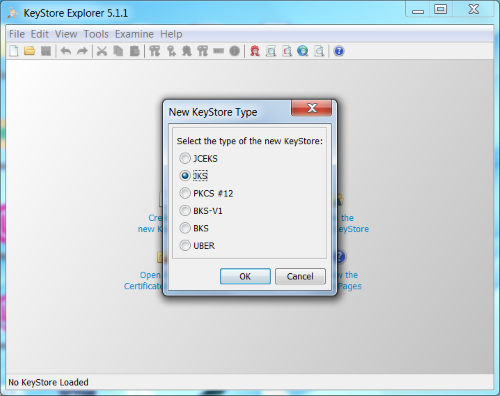Click the examine scroll icon with red mark

tap(287, 51)
